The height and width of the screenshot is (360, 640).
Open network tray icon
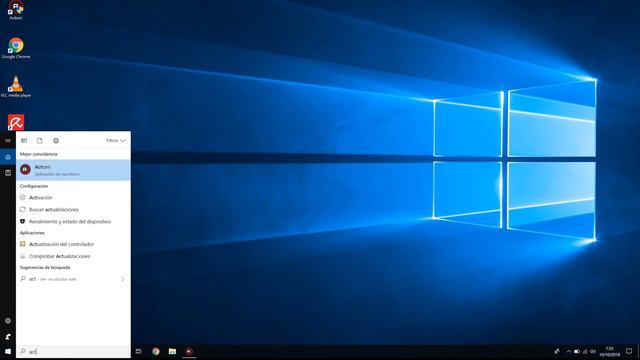tap(585, 351)
